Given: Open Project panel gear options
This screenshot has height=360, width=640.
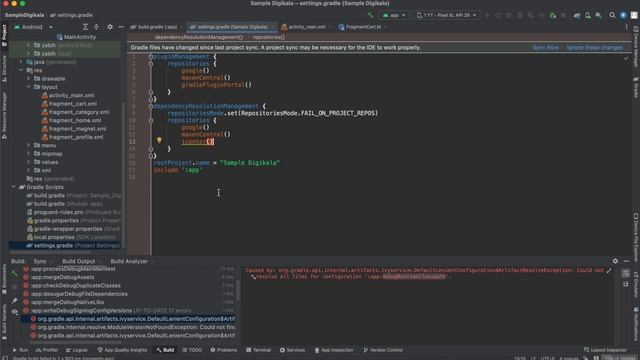Looking at the screenshot, I should (110, 27).
